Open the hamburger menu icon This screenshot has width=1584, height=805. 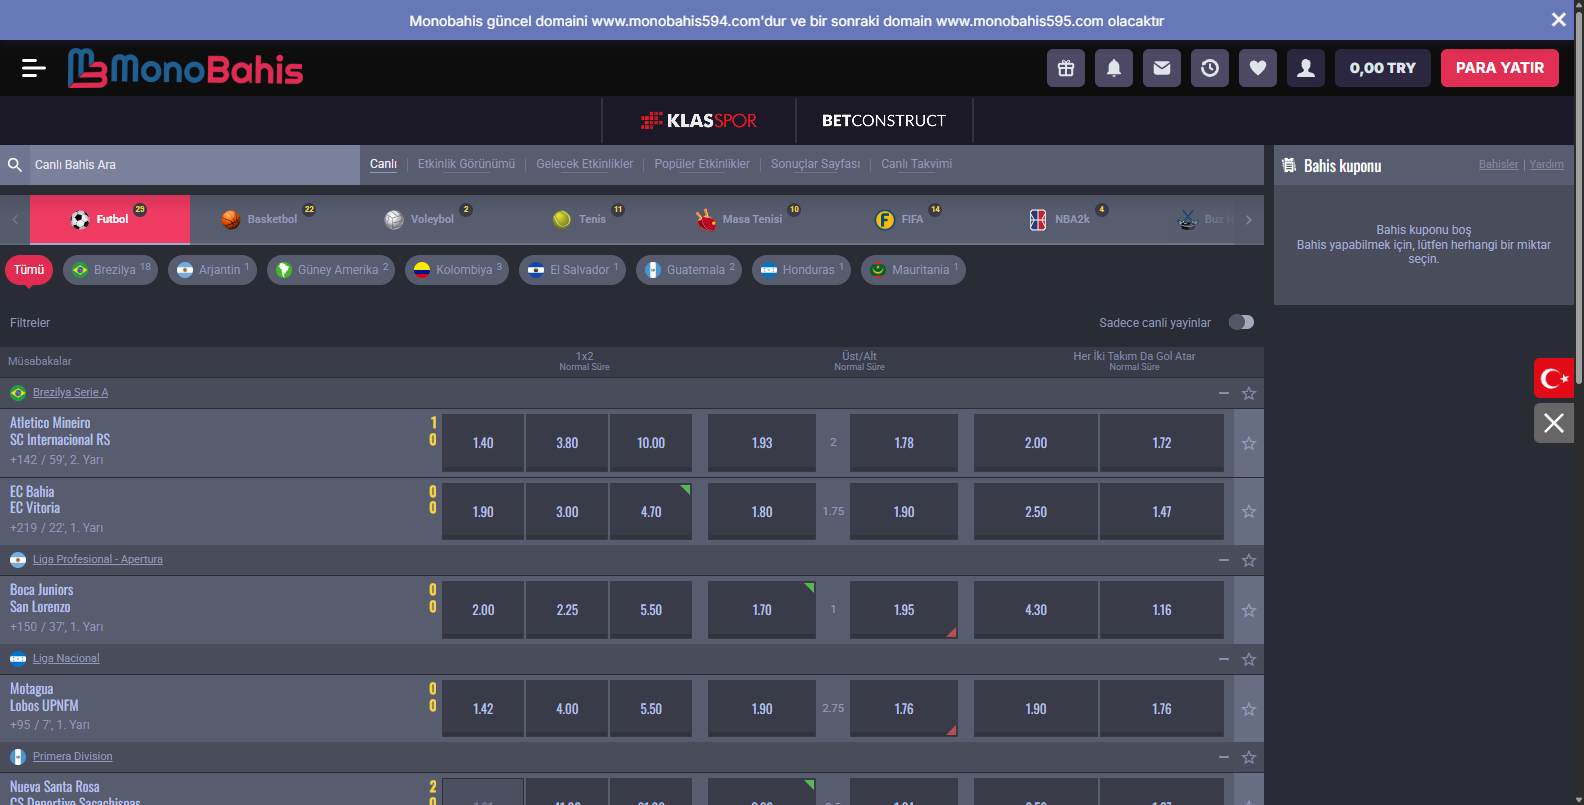[33, 68]
